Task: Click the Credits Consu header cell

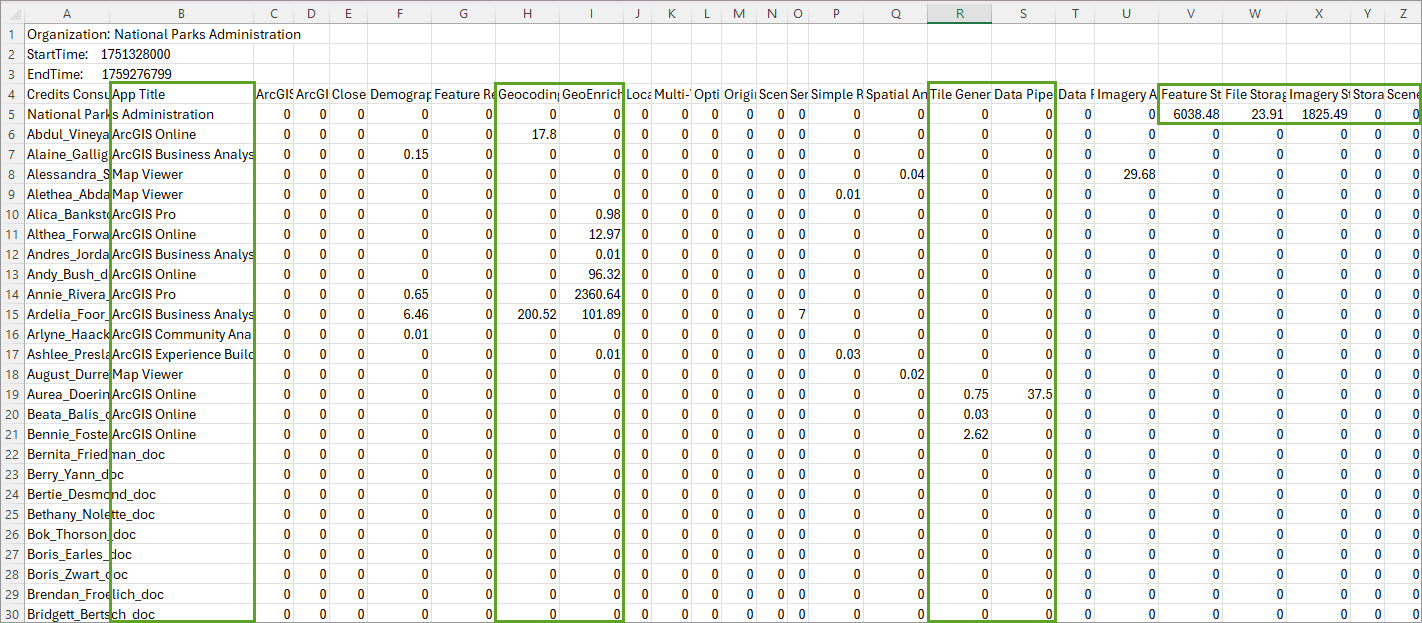Action: [x=66, y=94]
